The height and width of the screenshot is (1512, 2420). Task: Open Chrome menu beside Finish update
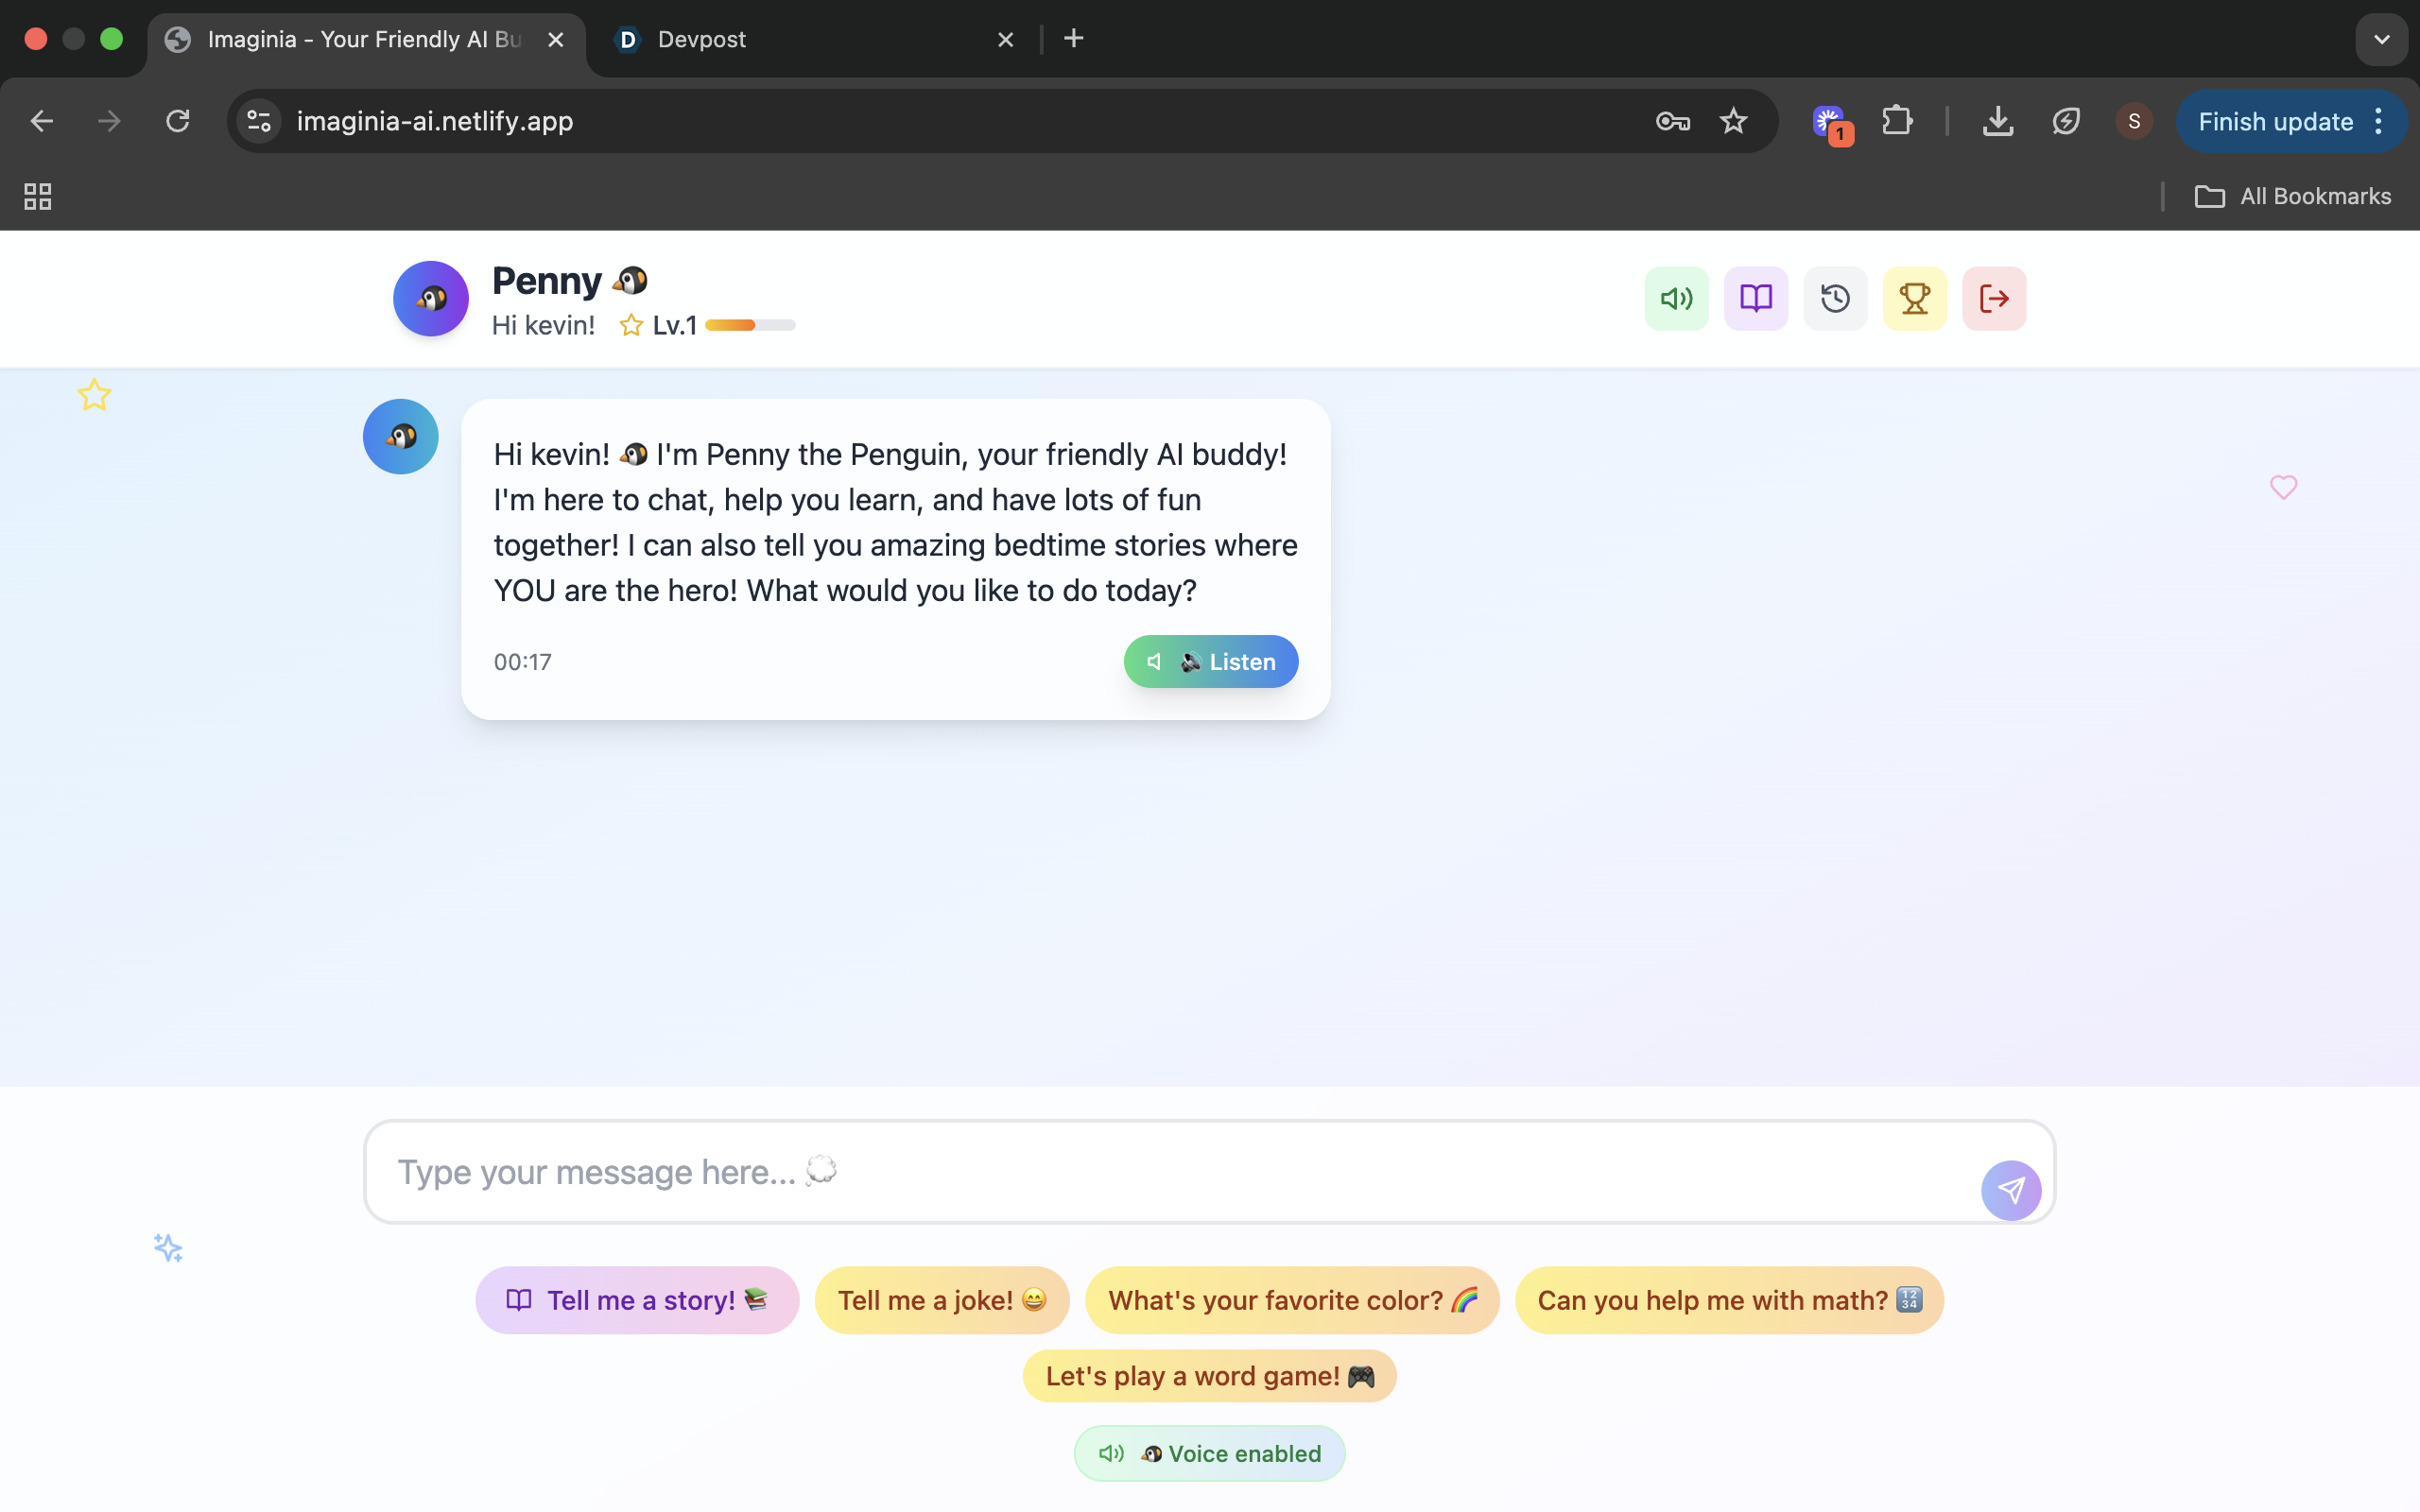2379,121
